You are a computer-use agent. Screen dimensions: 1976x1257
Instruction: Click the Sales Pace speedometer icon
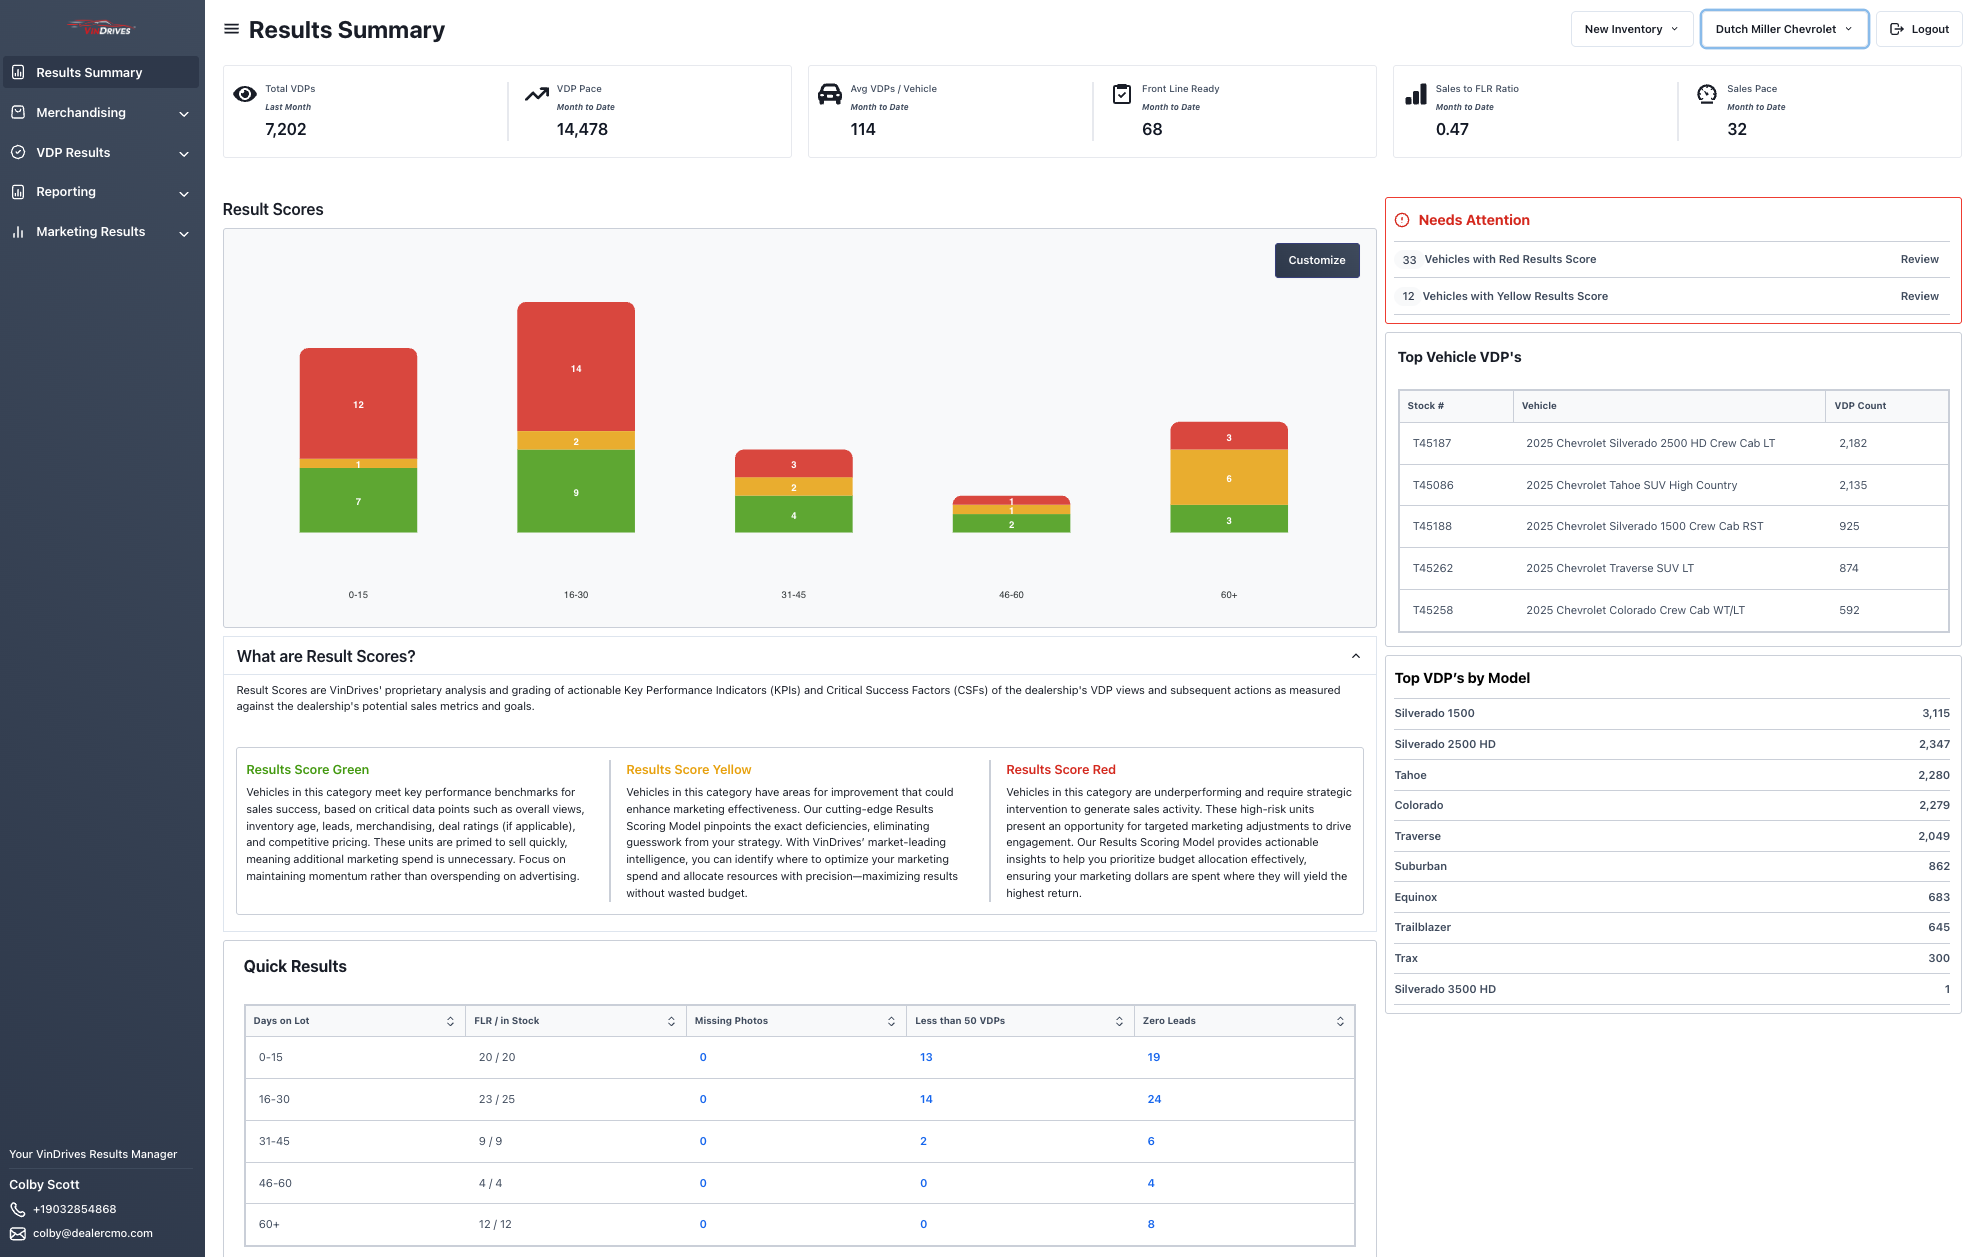(x=1707, y=94)
